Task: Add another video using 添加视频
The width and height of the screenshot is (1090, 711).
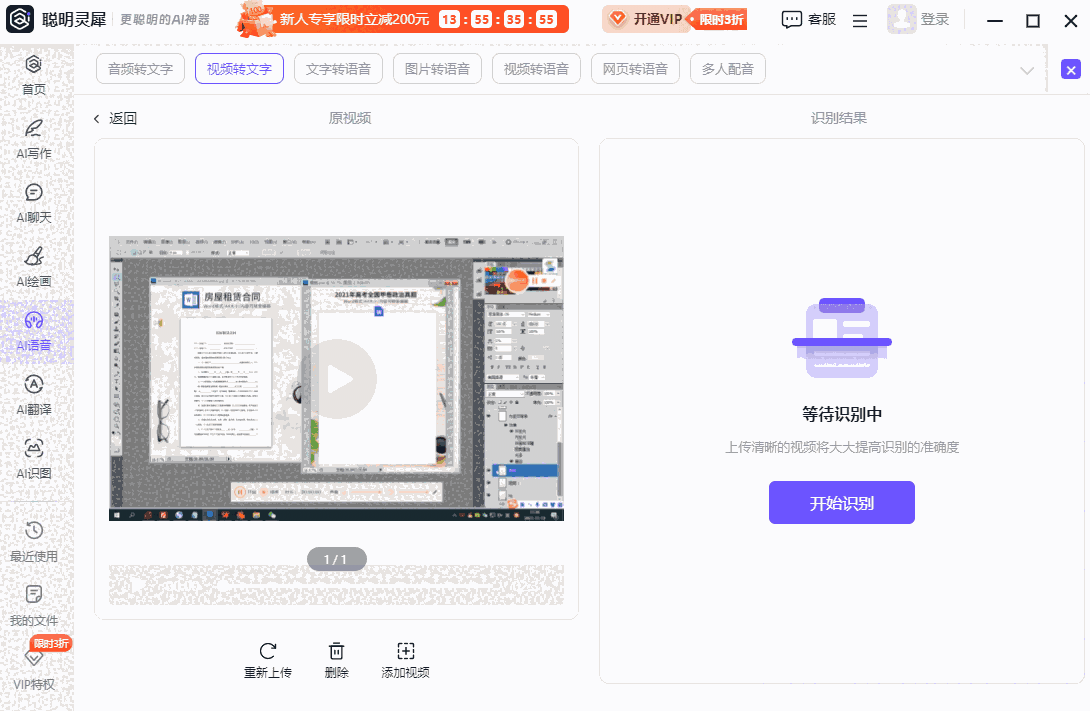Action: (405, 659)
